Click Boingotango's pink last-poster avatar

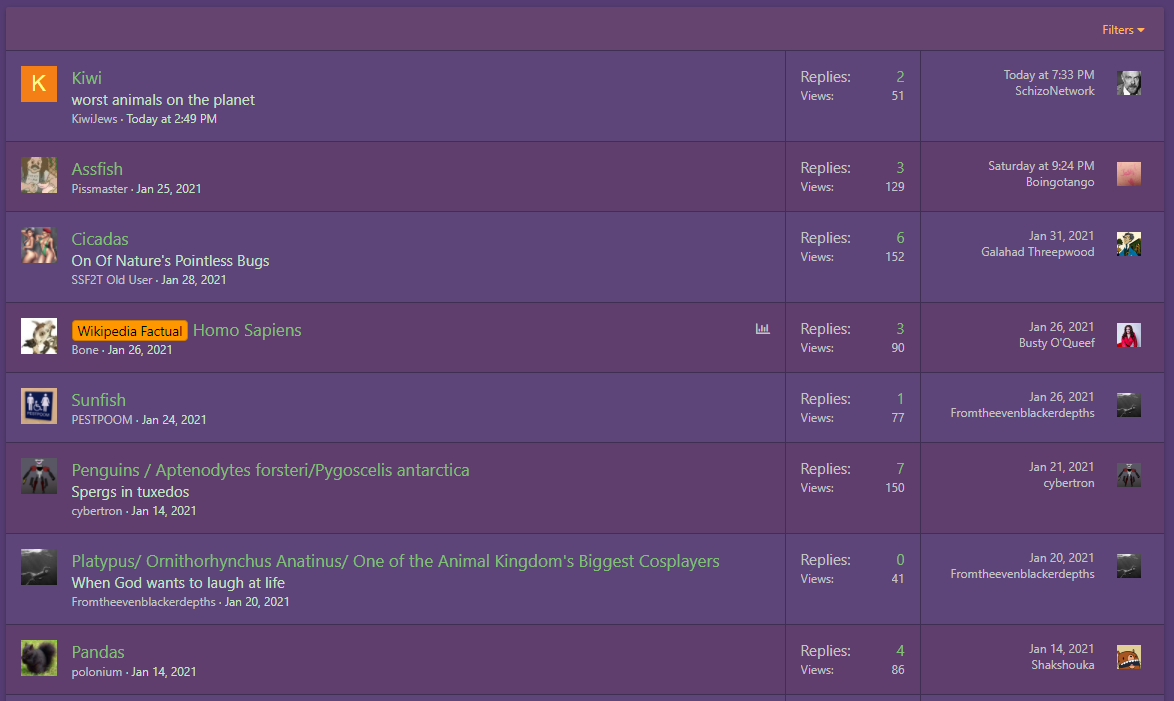(x=1129, y=174)
